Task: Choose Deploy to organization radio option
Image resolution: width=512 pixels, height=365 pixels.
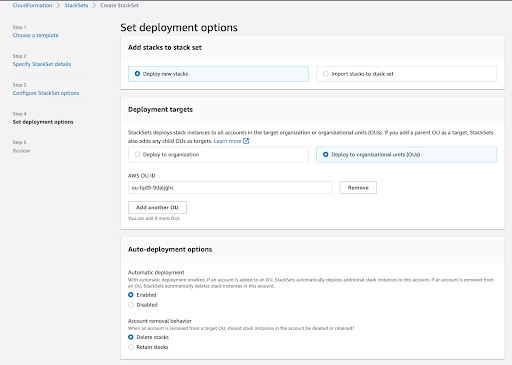Action: tap(218, 155)
